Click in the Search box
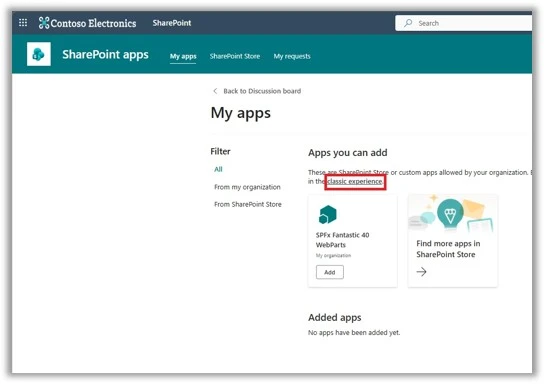 [464, 23]
